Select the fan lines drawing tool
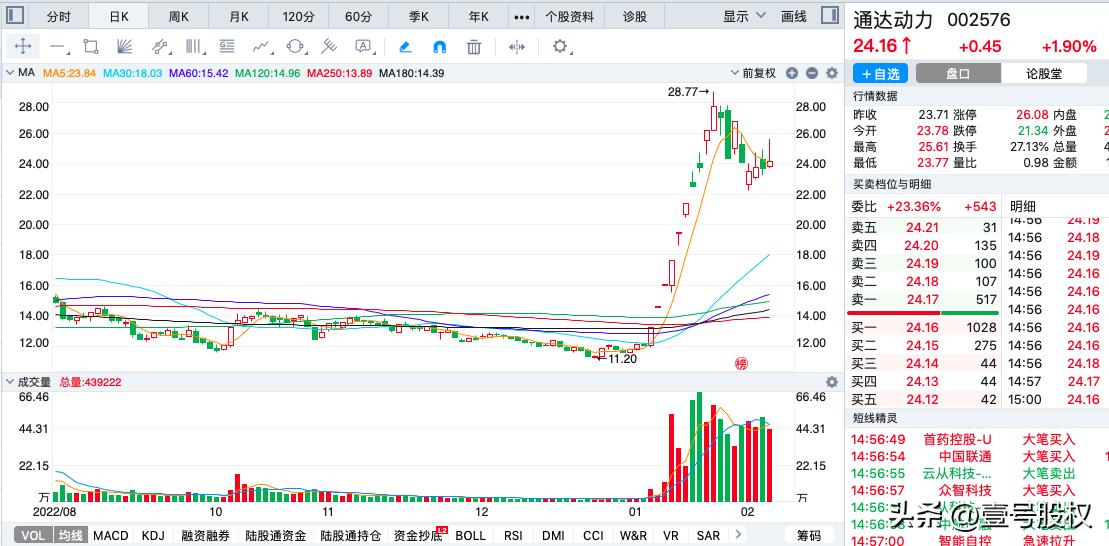The width and height of the screenshot is (1109, 546). tap(124, 47)
